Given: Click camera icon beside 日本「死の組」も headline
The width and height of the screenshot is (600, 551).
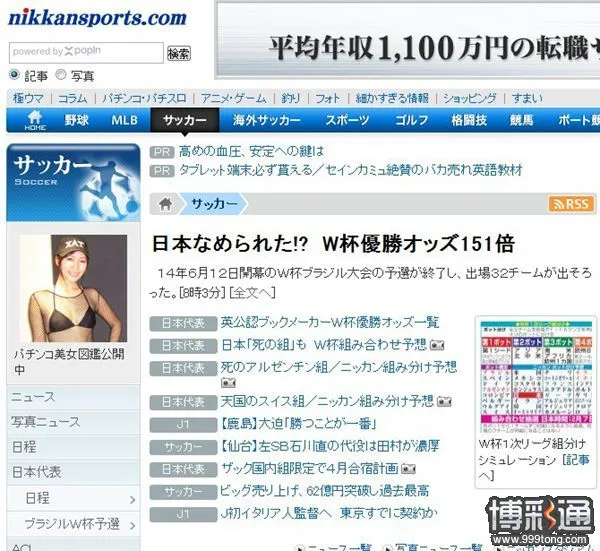Looking at the screenshot, I should point(437,346).
